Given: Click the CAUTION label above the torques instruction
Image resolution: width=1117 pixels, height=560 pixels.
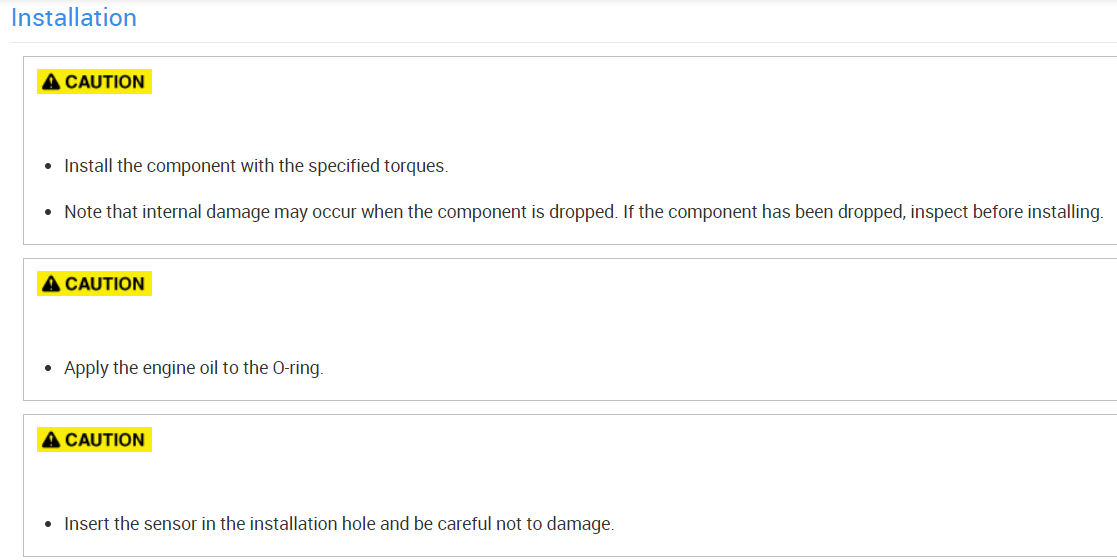Looking at the screenshot, I should (x=105, y=82).
